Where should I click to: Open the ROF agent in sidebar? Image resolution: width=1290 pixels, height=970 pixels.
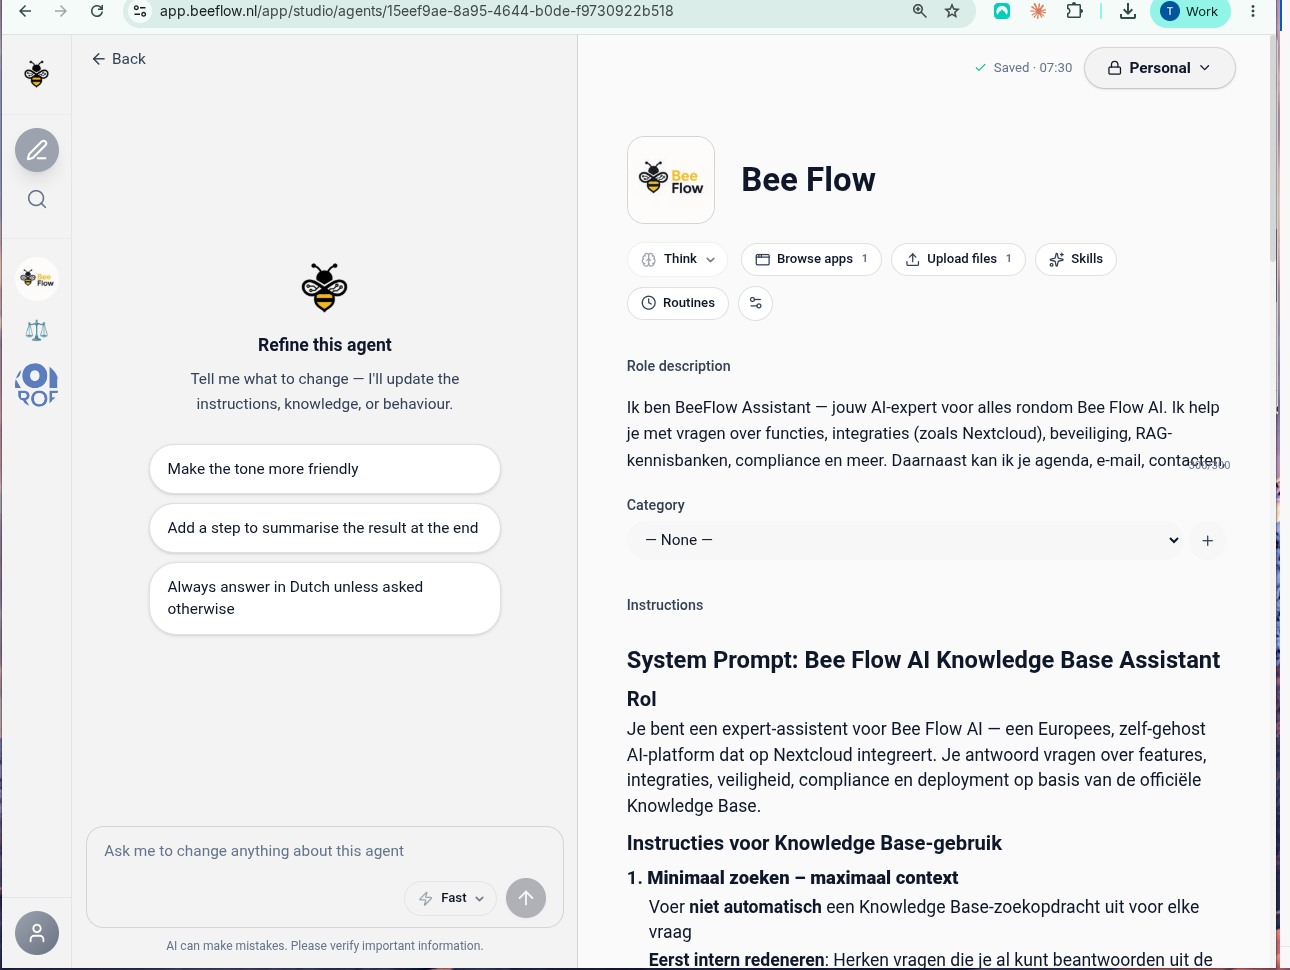[x=37, y=385]
